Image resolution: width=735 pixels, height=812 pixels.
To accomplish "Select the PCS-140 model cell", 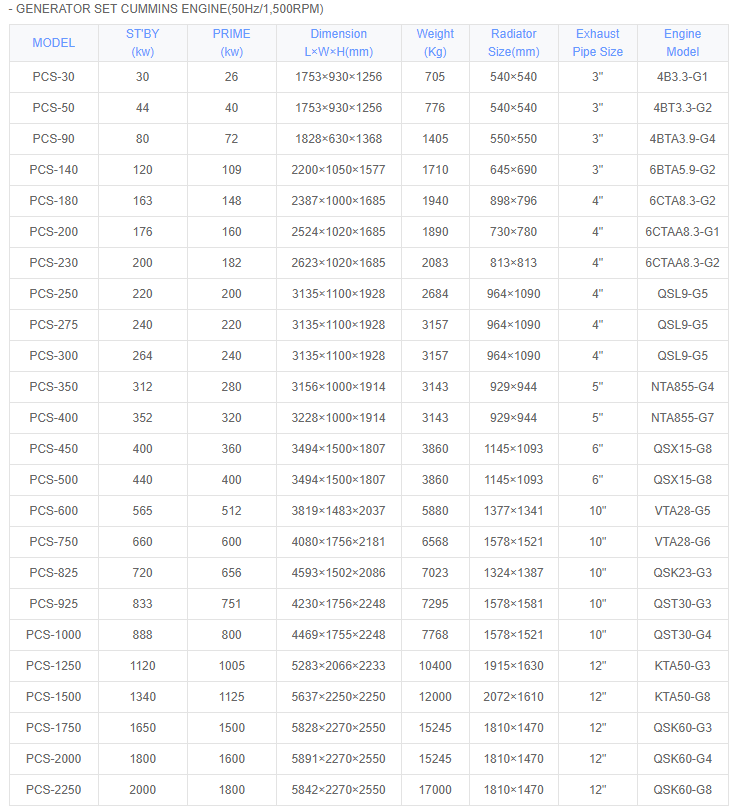I will [x=54, y=170].
